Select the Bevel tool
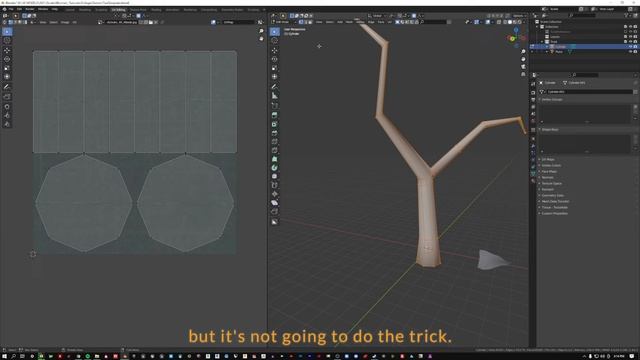The image size is (640, 360). click(x=274, y=133)
